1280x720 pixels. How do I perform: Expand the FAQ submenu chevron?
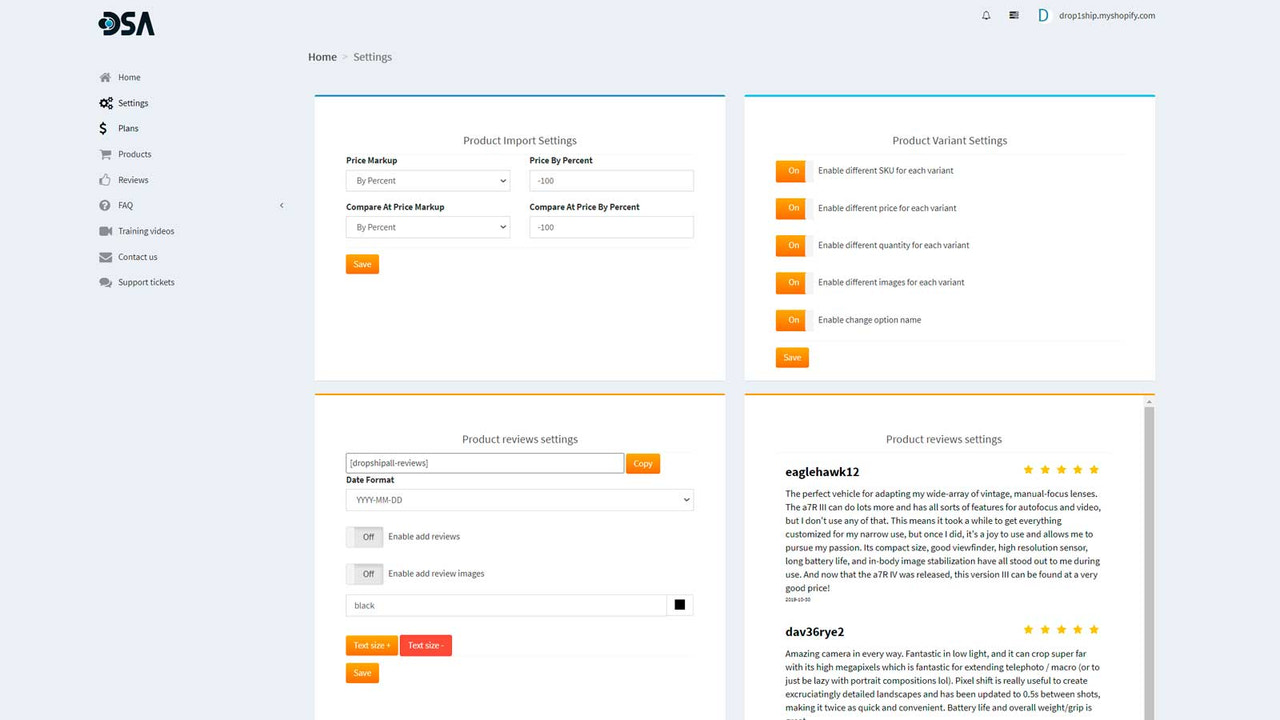point(281,205)
